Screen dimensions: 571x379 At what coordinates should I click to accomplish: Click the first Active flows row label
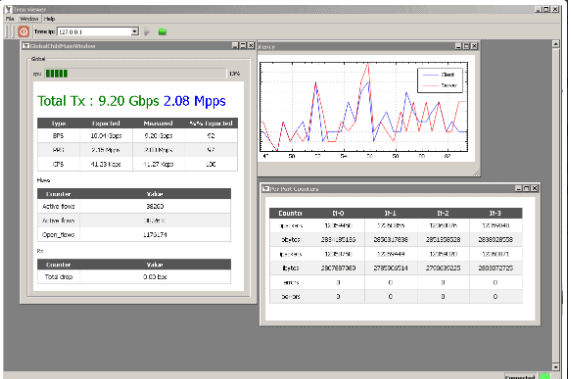coord(58,206)
